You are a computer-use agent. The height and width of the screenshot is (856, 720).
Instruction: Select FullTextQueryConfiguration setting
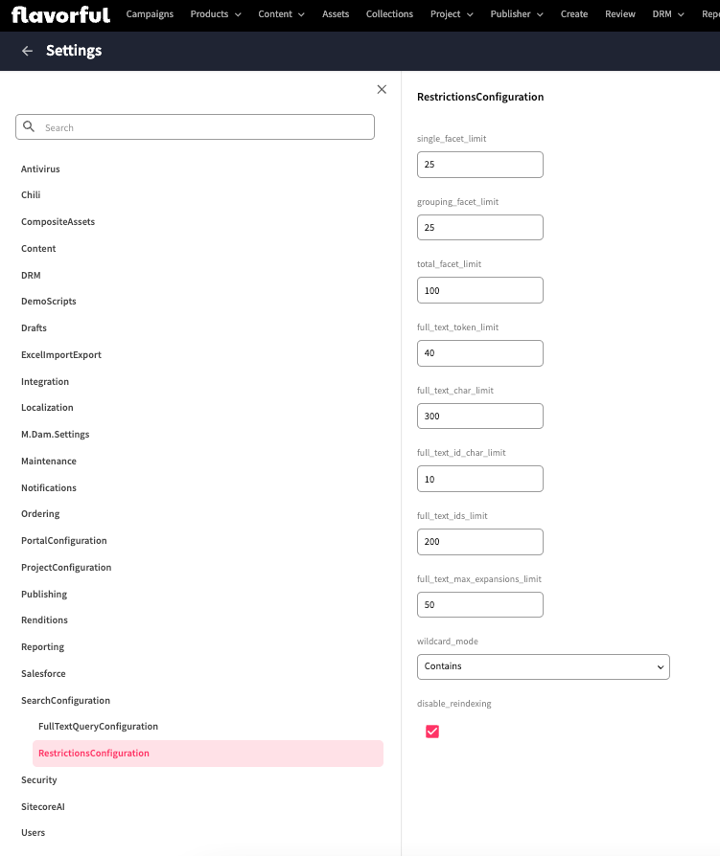tap(98, 726)
